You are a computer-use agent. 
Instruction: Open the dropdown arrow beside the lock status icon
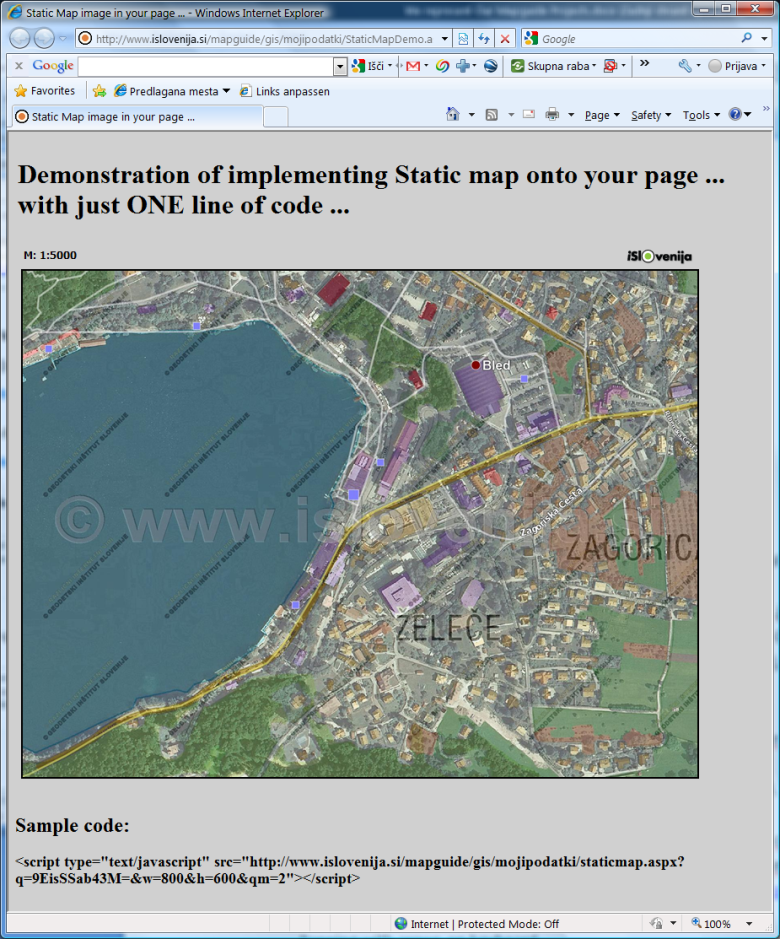(673, 923)
